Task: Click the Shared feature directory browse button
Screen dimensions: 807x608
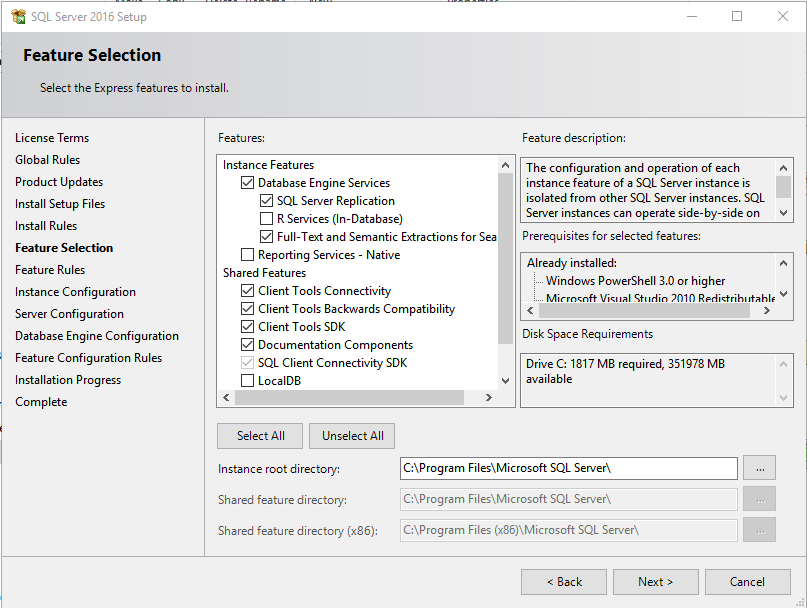Action: point(759,499)
